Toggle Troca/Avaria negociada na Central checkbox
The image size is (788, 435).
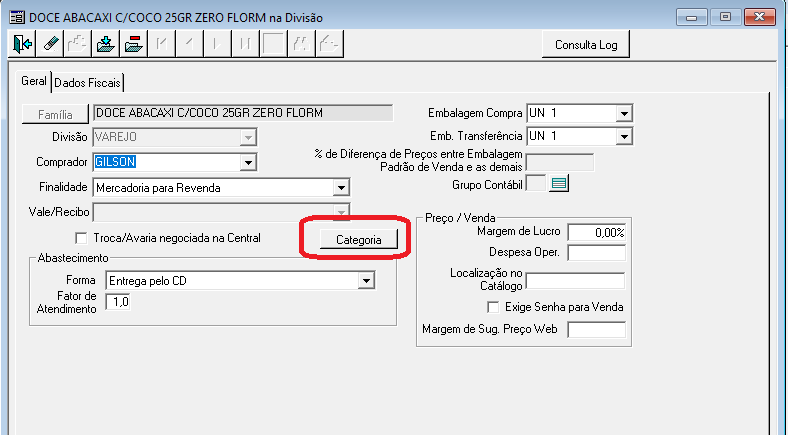click(80, 238)
